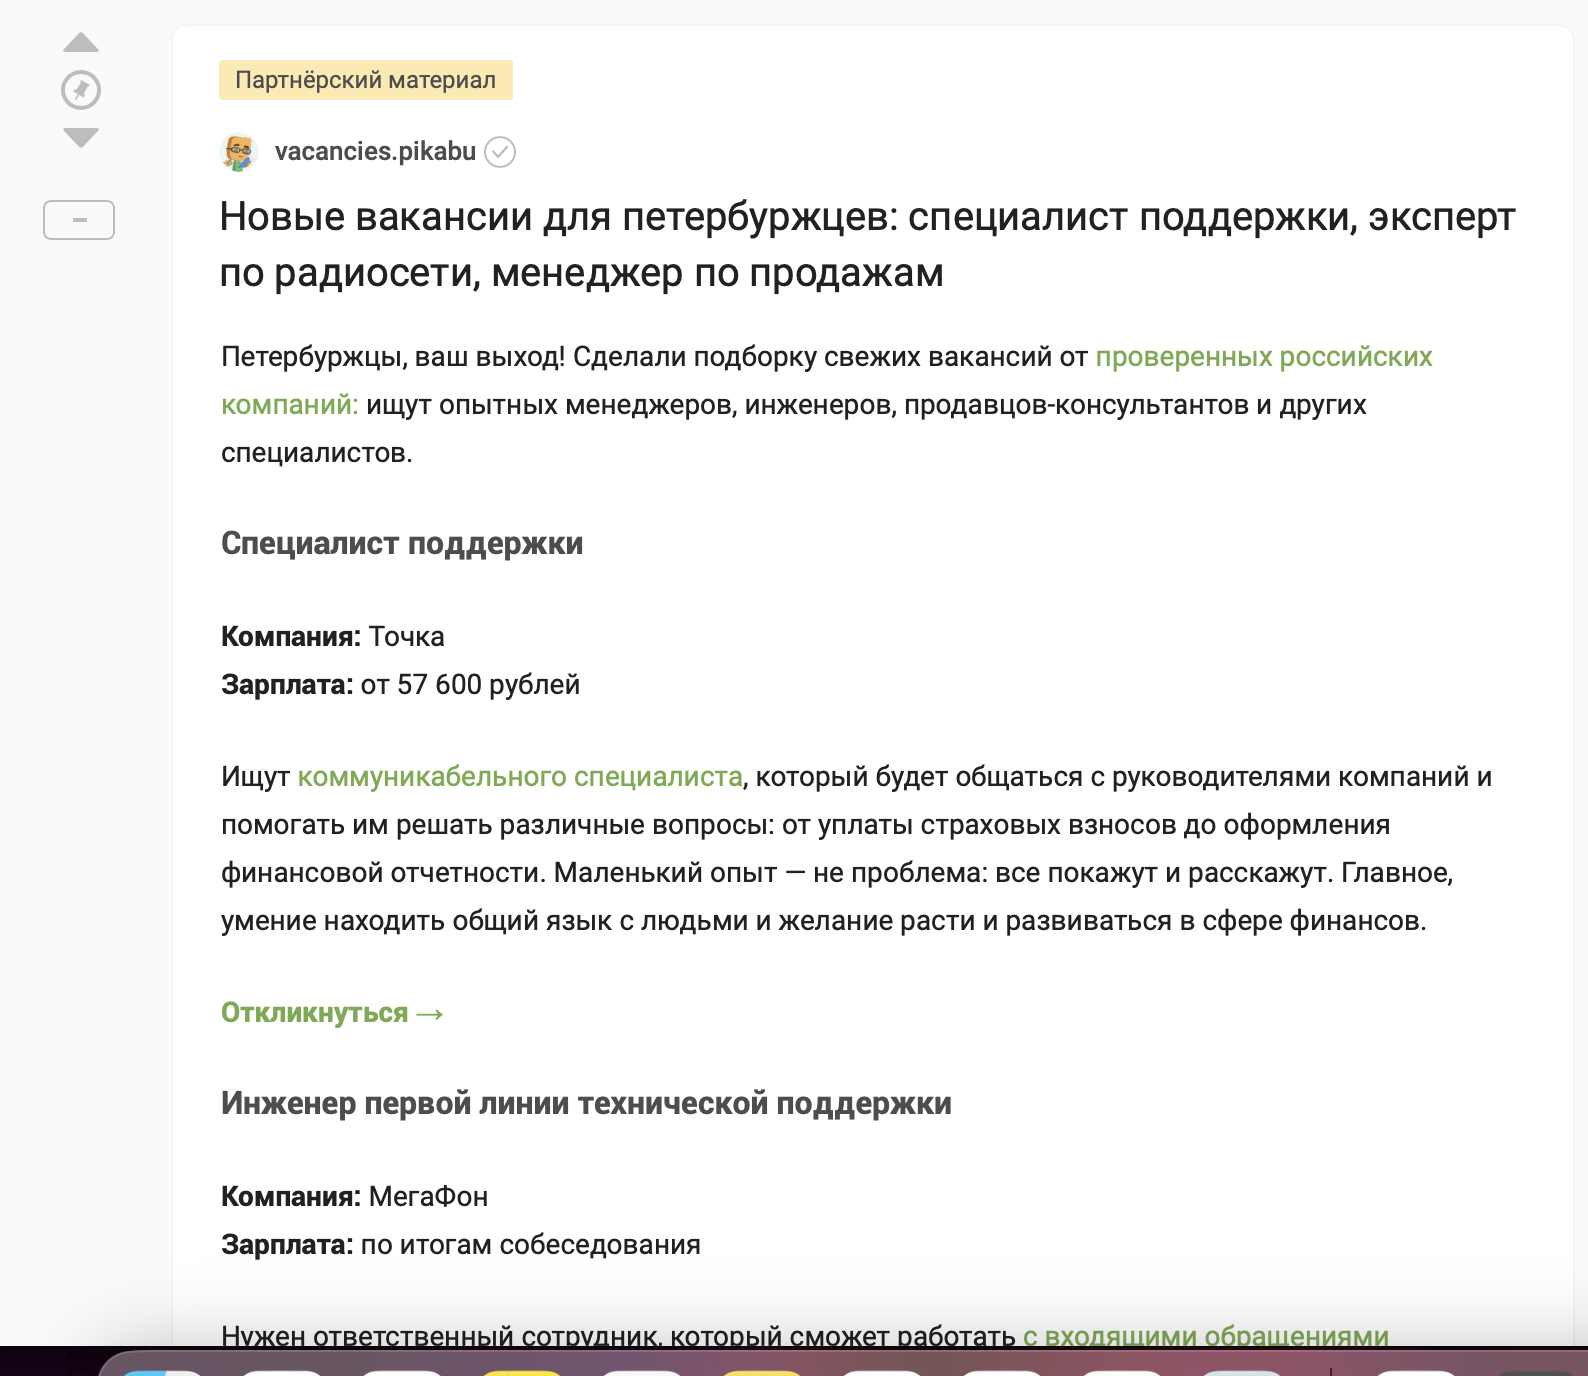Click the 'Откликнуться →' link
Image resolution: width=1588 pixels, height=1376 pixels.
(x=332, y=1013)
